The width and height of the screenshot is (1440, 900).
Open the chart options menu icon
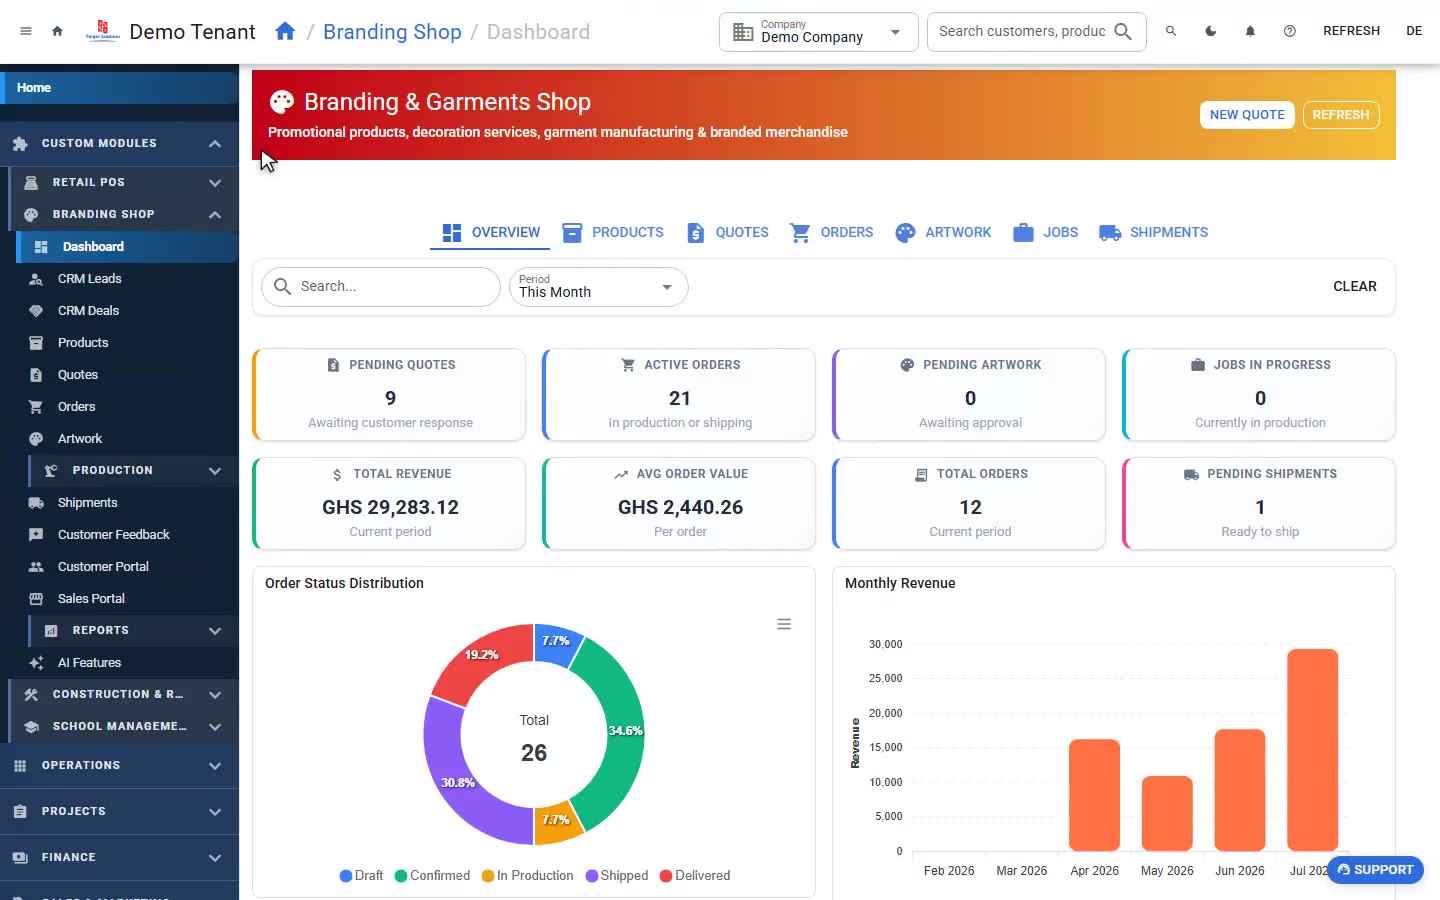point(784,624)
